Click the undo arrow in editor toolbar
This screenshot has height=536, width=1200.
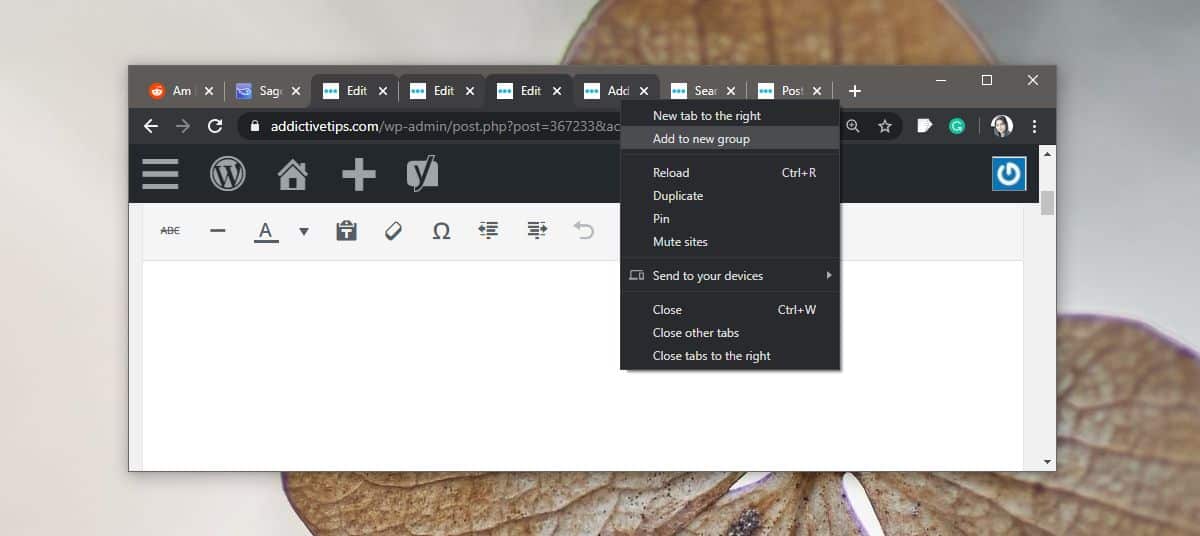pos(584,230)
